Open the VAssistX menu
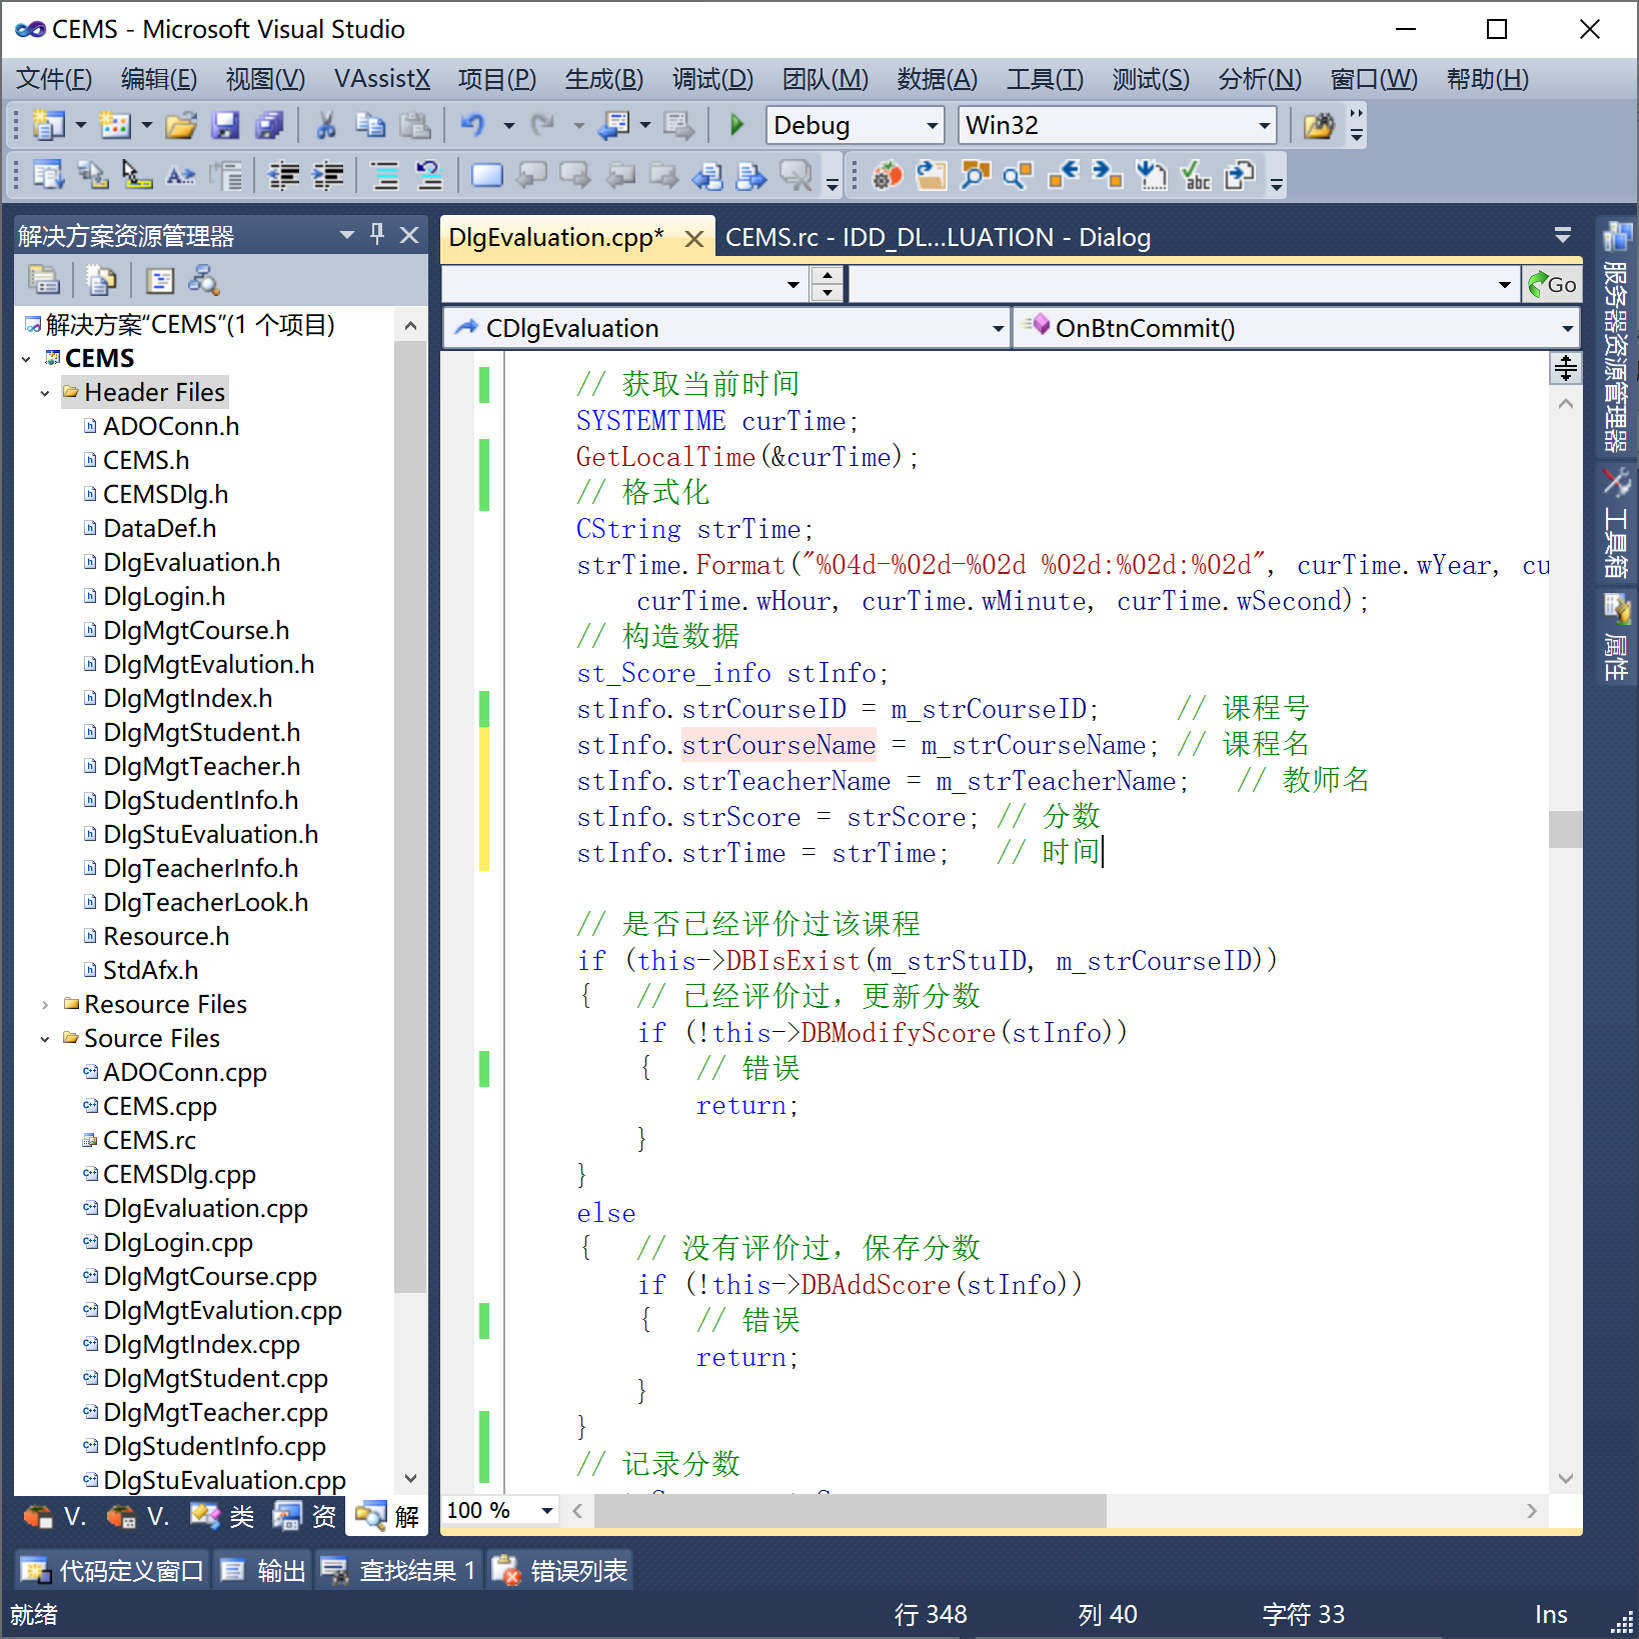This screenshot has height=1639, width=1639. coord(381,79)
